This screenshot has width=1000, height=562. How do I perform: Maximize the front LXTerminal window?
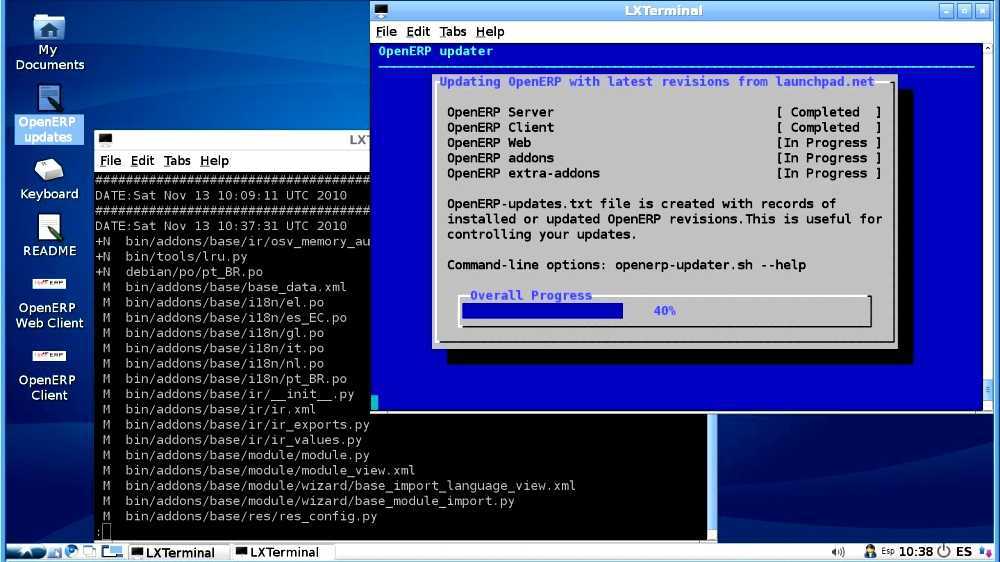tap(964, 11)
